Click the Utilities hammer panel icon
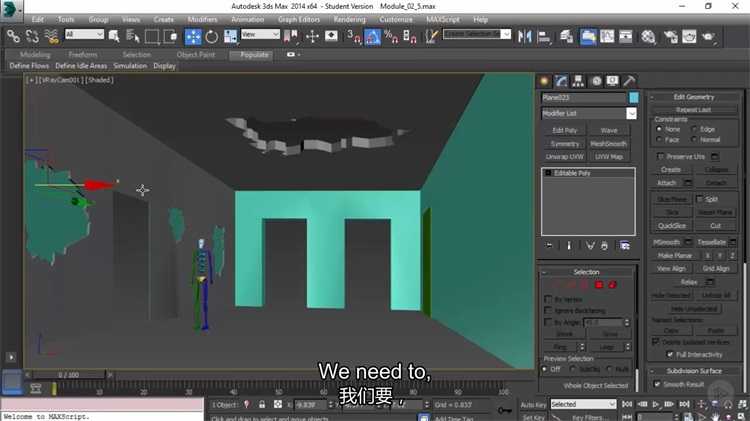This screenshot has height=421, width=750. point(630,81)
